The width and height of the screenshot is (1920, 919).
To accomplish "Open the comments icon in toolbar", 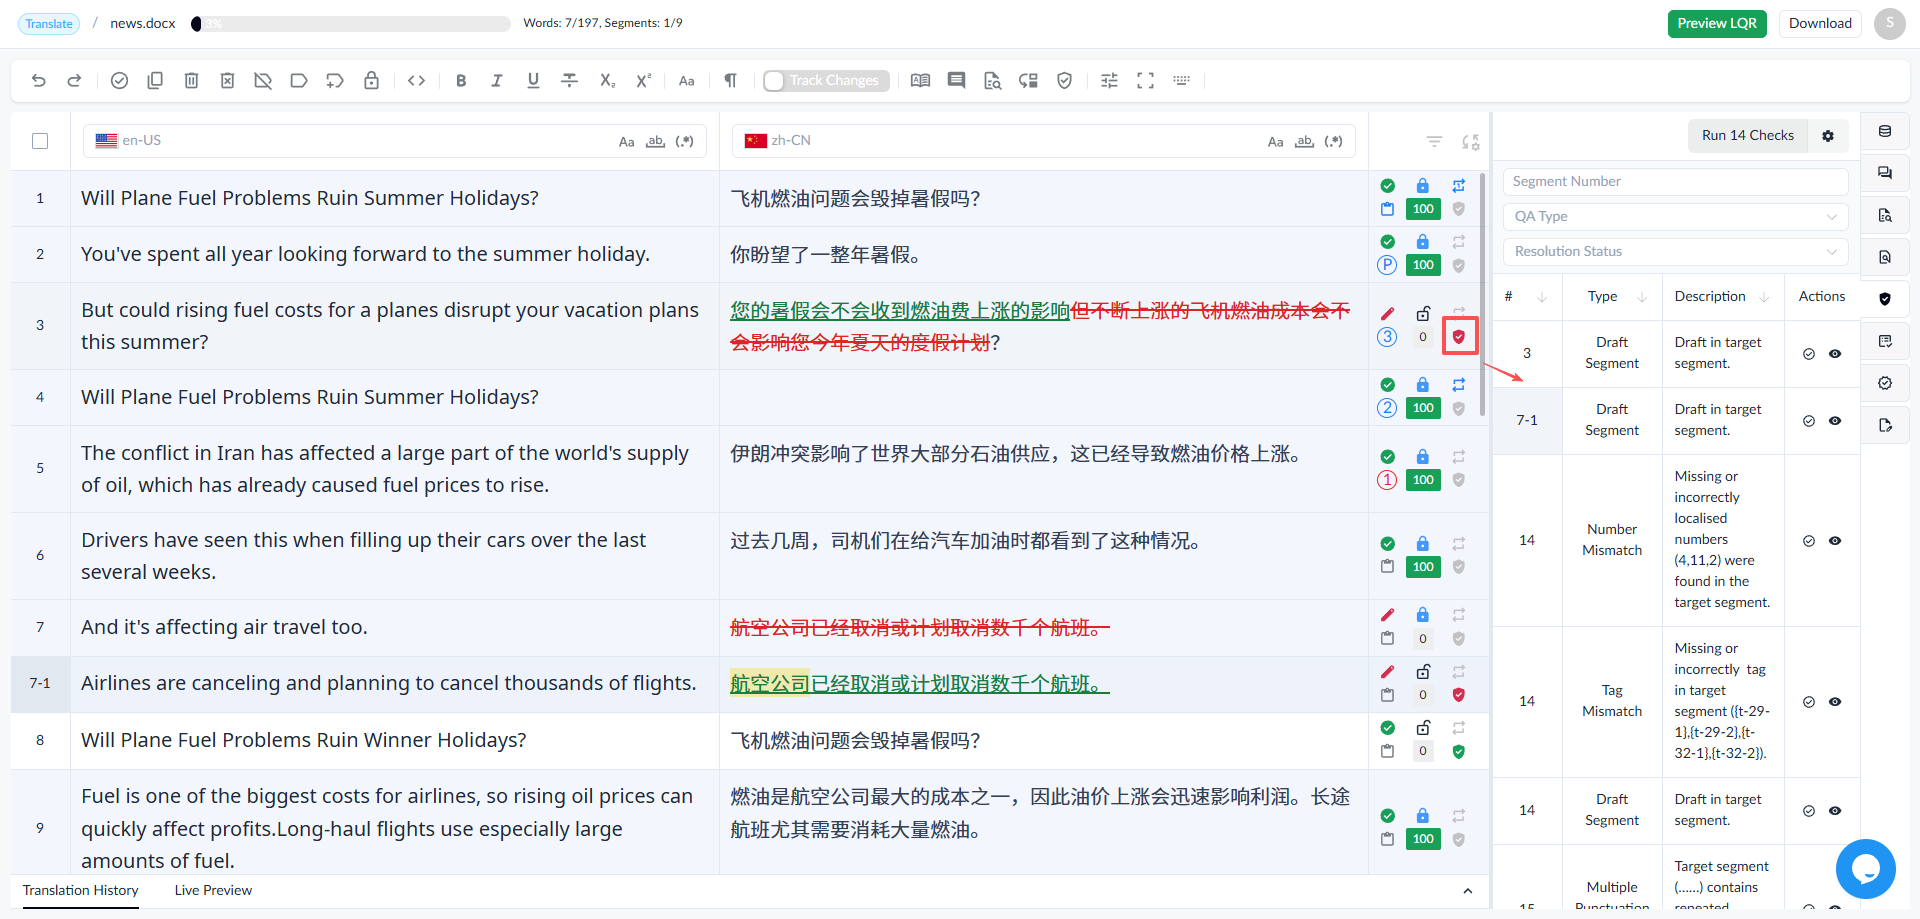I will click(x=957, y=81).
